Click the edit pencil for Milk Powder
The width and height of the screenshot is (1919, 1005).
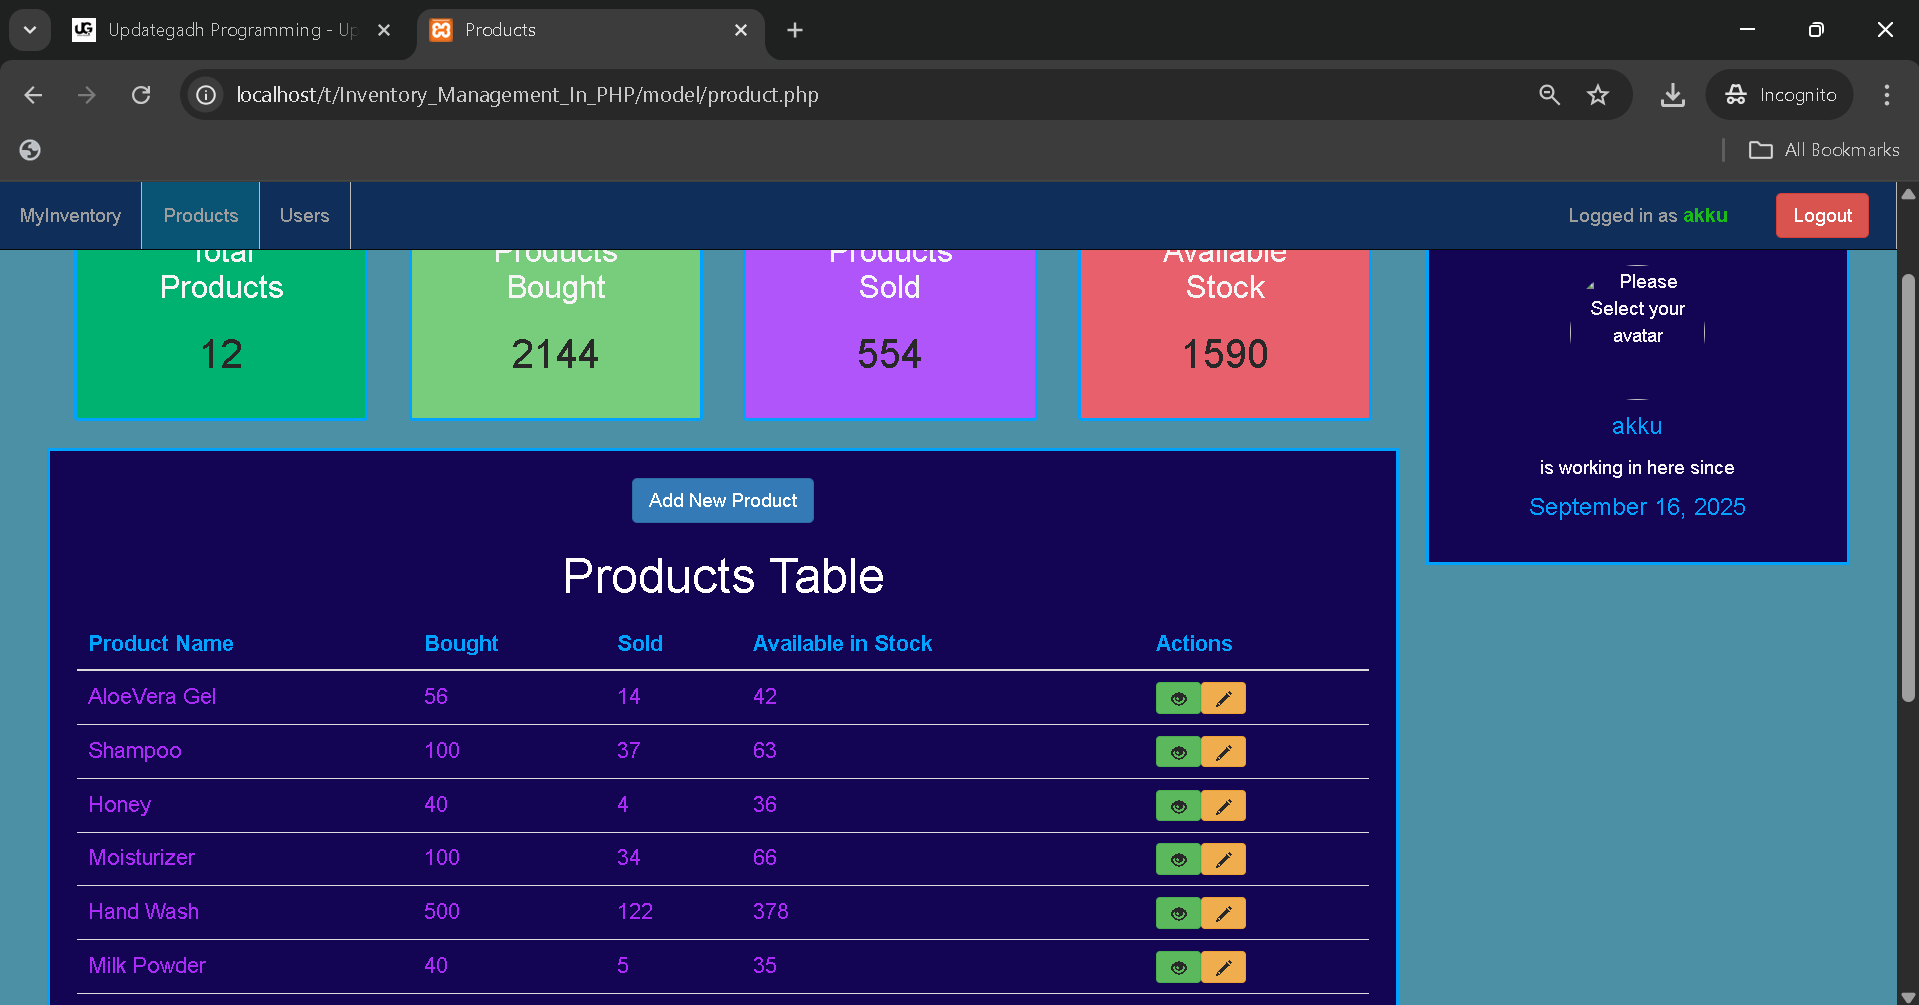point(1223,967)
